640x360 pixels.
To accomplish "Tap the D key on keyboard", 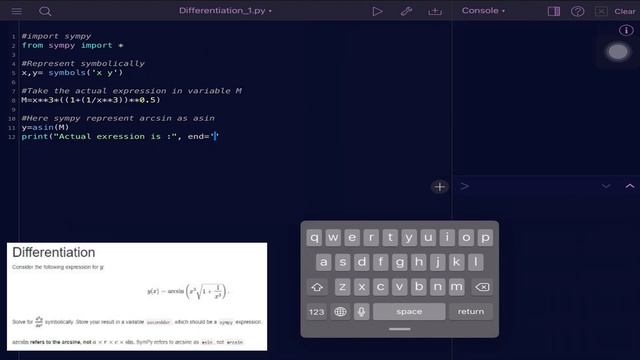I will click(362, 262).
